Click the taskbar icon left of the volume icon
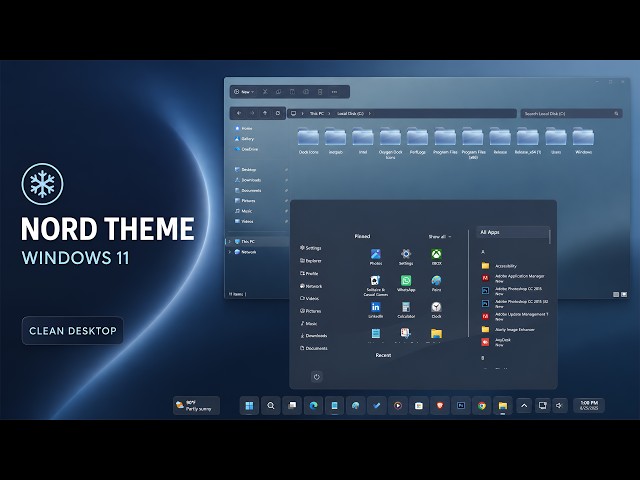Screen dimensions: 640x480 click(x=542, y=406)
